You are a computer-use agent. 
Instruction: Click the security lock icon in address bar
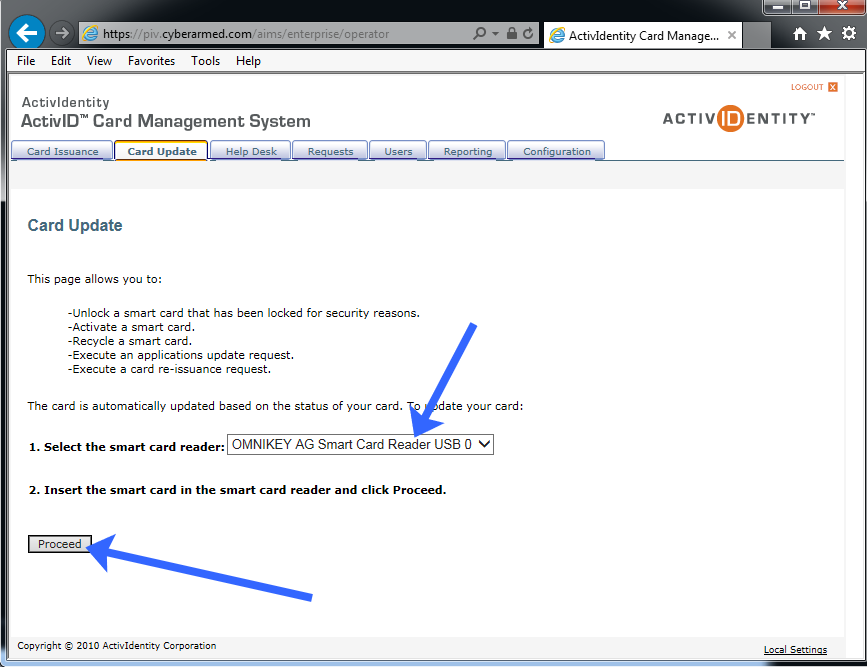point(512,33)
